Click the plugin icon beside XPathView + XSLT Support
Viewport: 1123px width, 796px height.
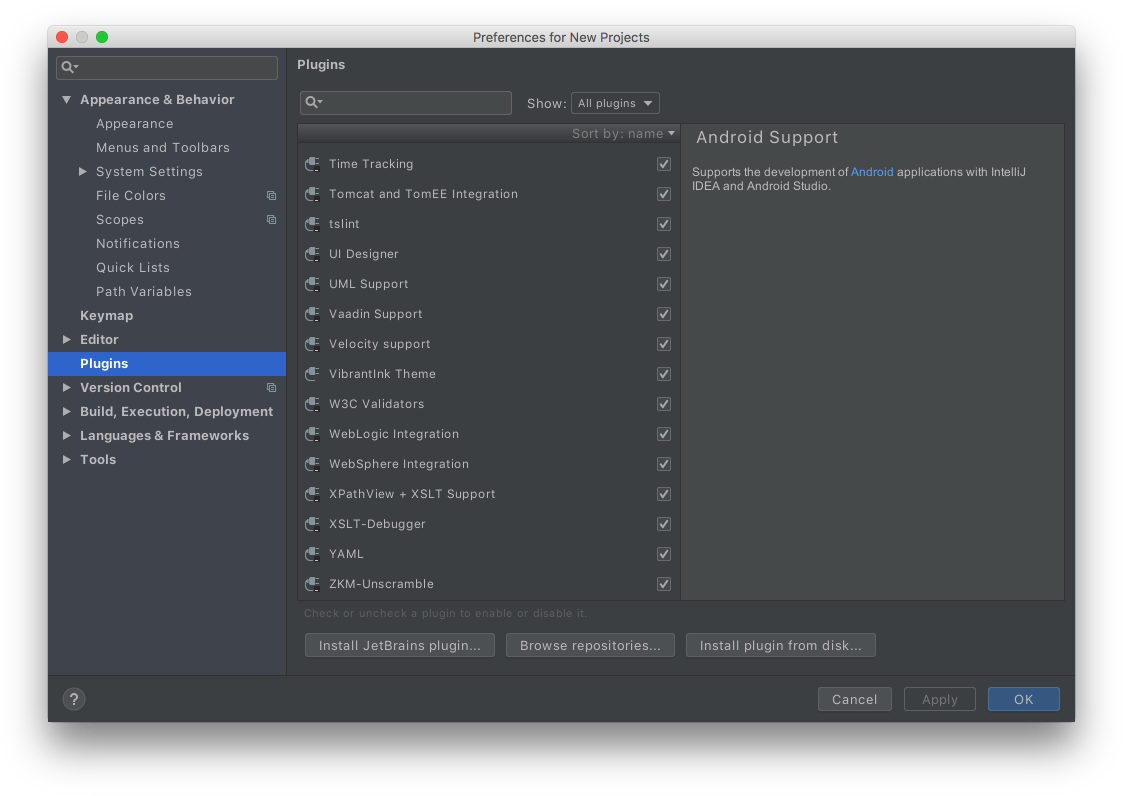click(x=312, y=494)
